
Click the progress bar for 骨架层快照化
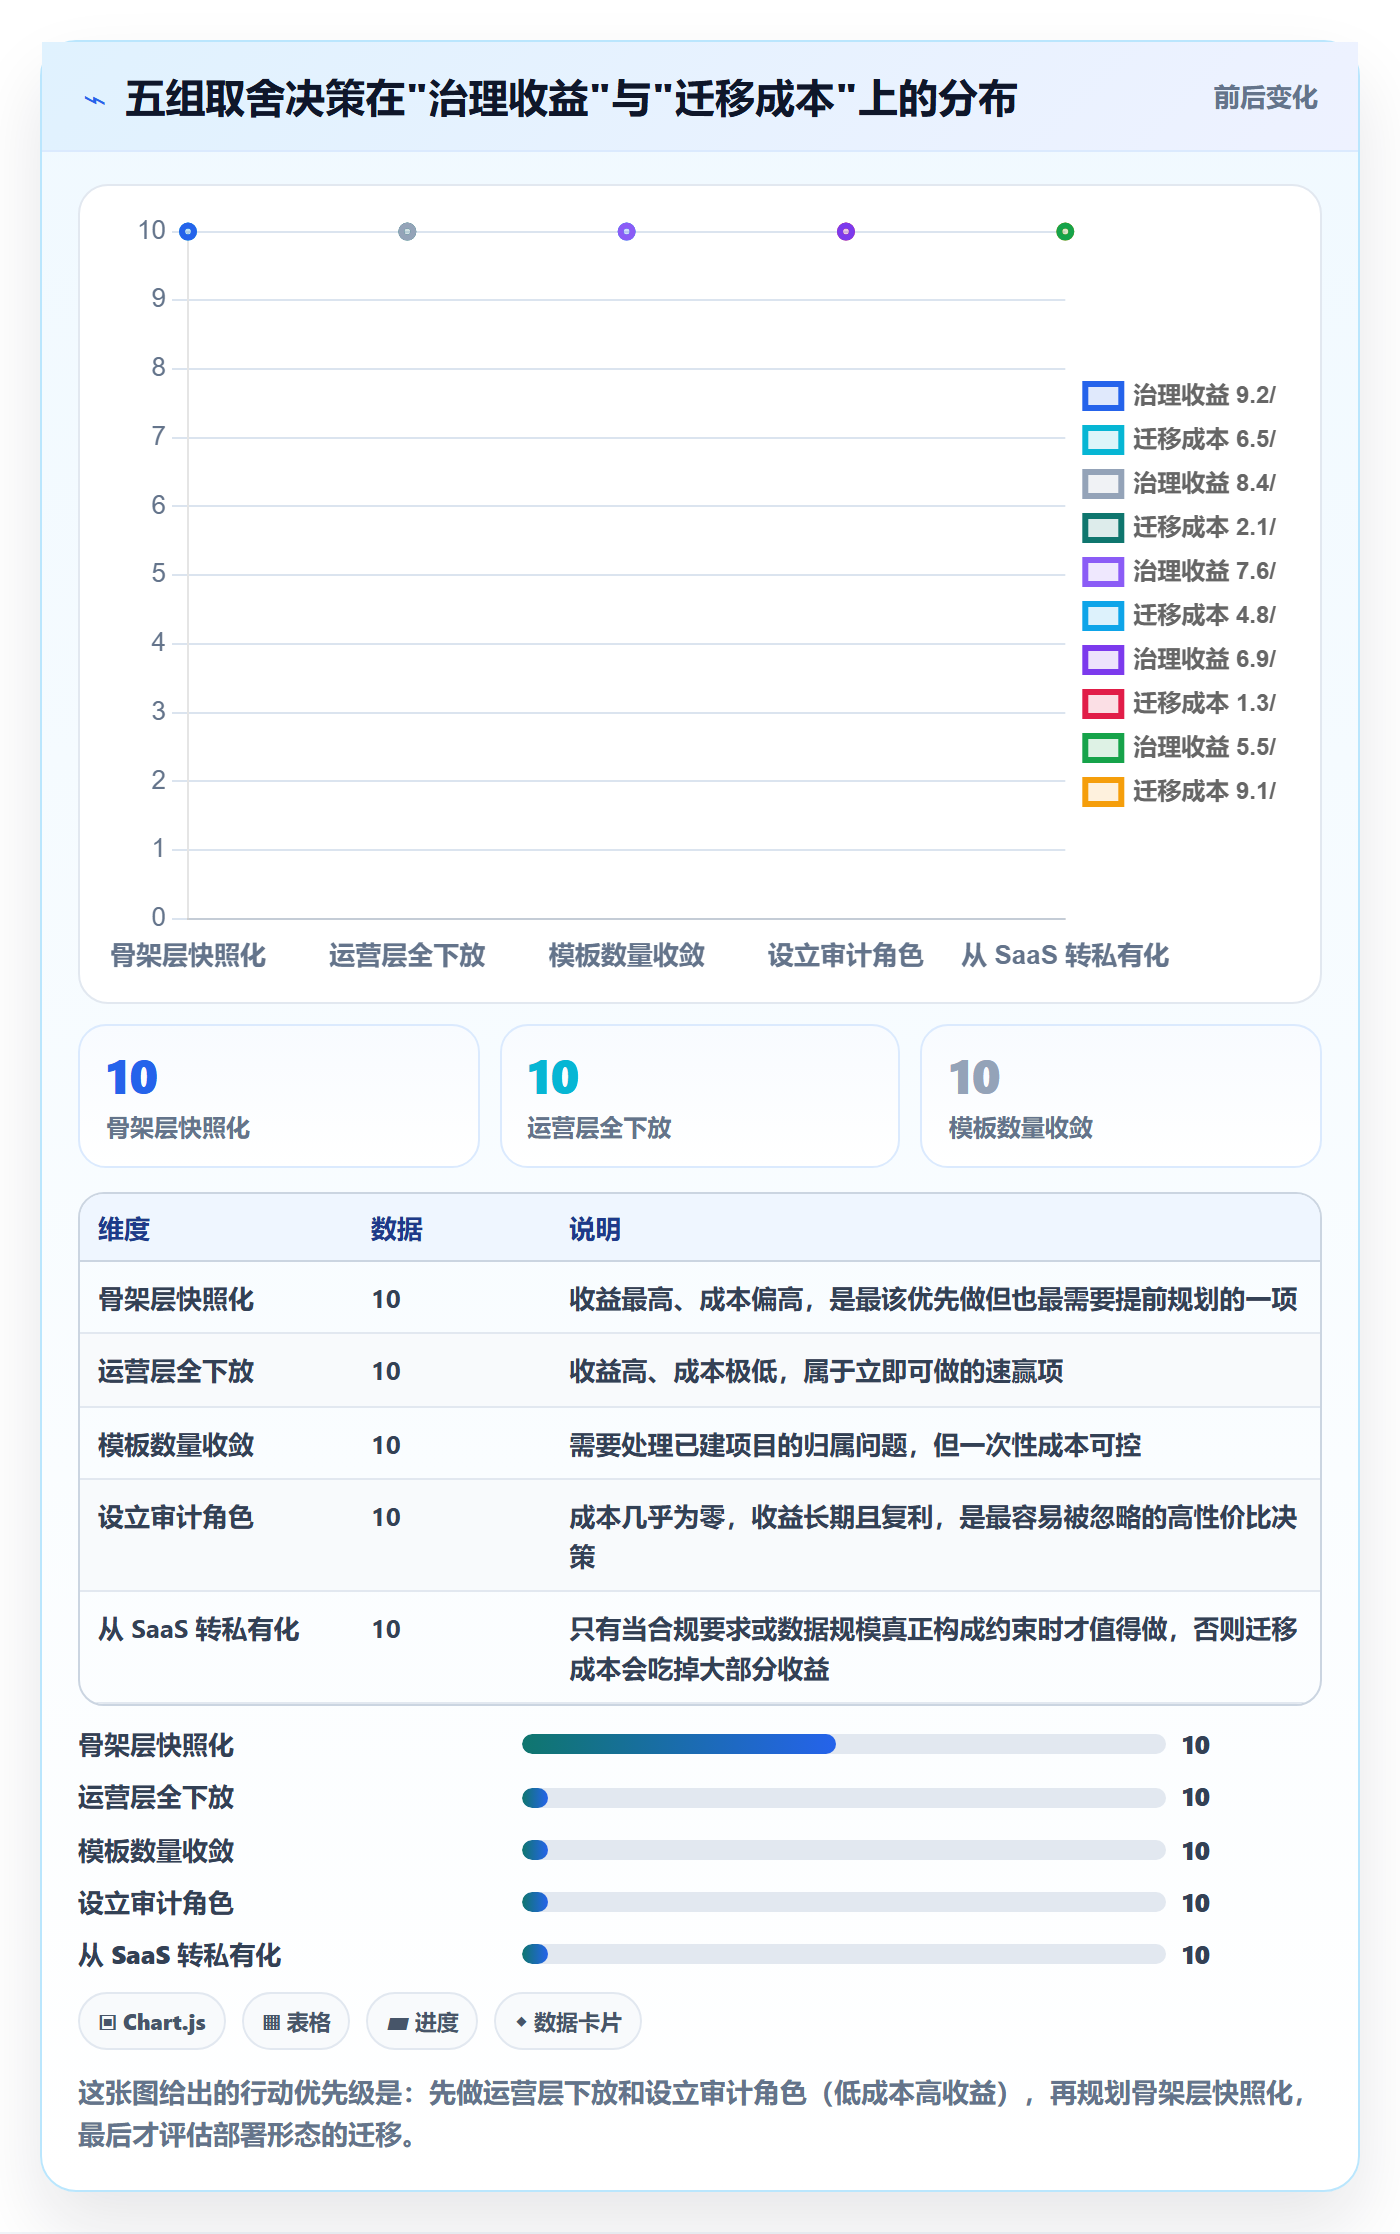coord(844,1745)
